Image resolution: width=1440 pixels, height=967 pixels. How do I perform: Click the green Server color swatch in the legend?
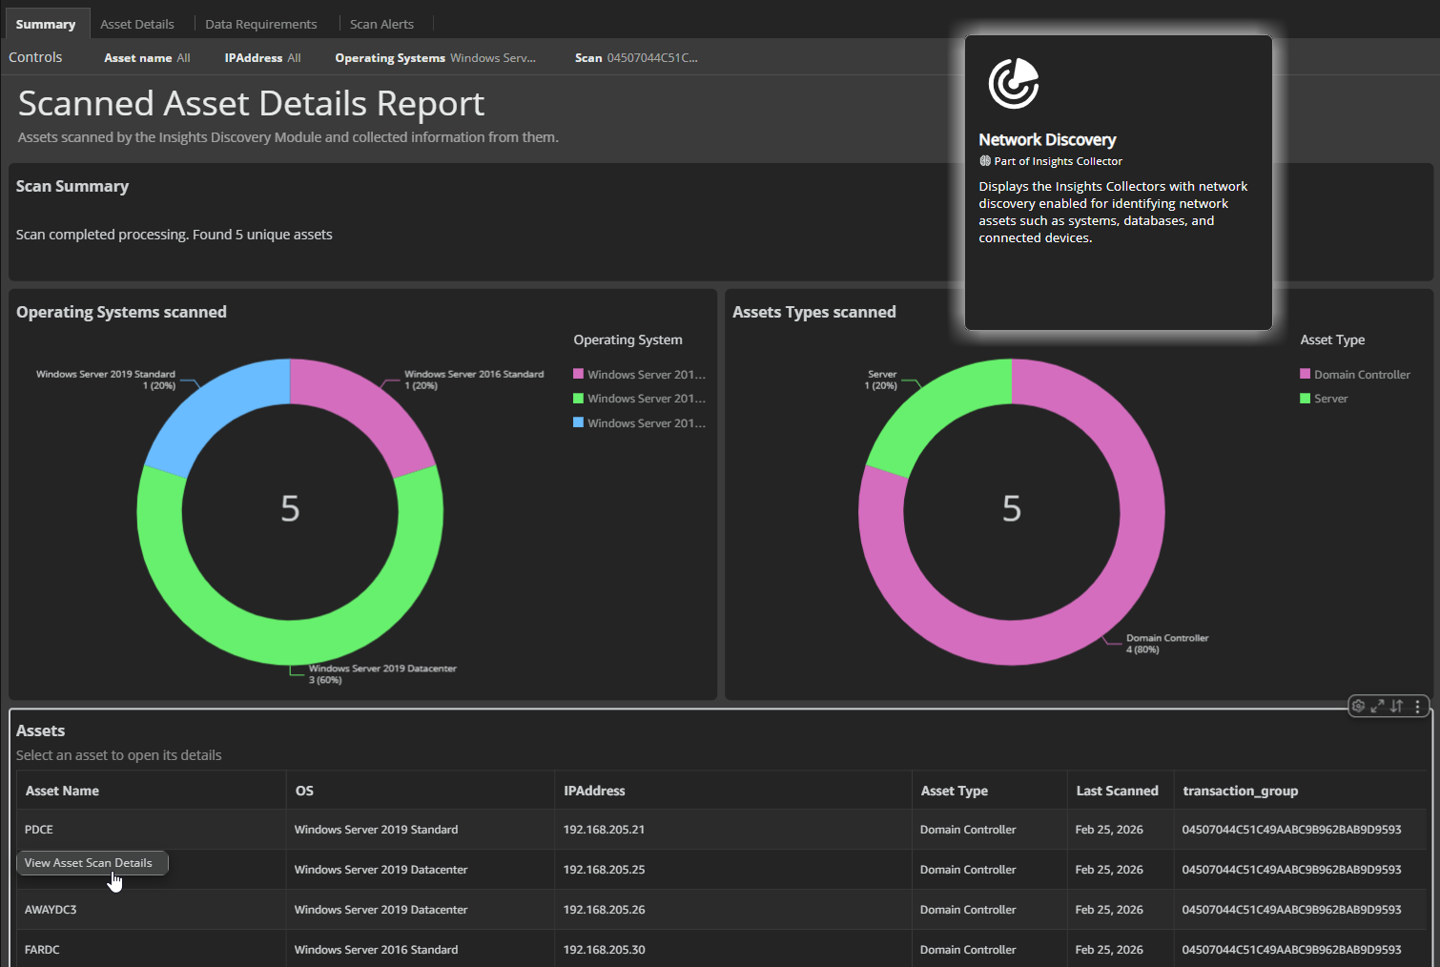(1305, 398)
